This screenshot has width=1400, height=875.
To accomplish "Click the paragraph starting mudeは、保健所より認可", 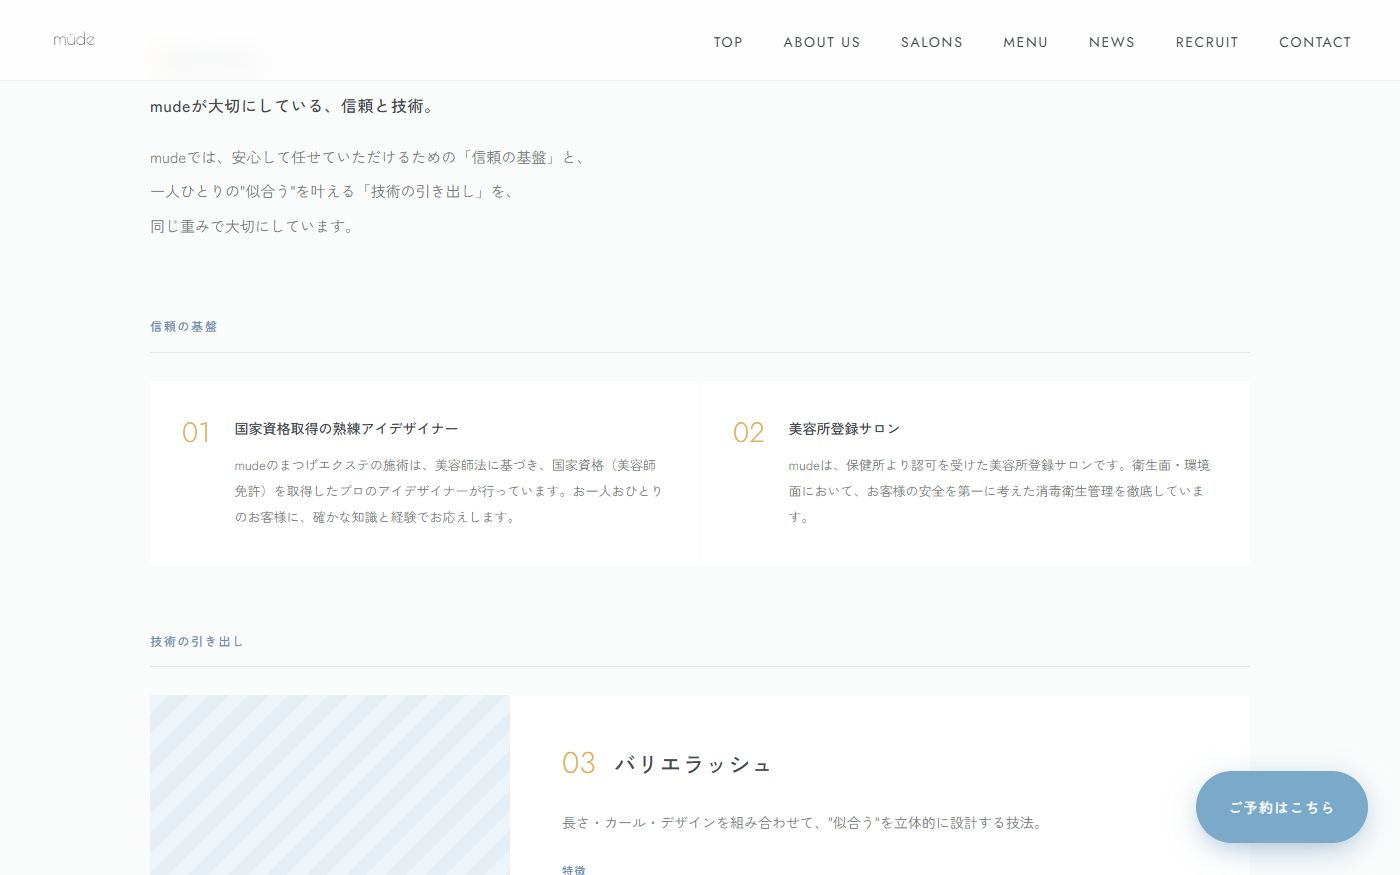I will [999, 491].
